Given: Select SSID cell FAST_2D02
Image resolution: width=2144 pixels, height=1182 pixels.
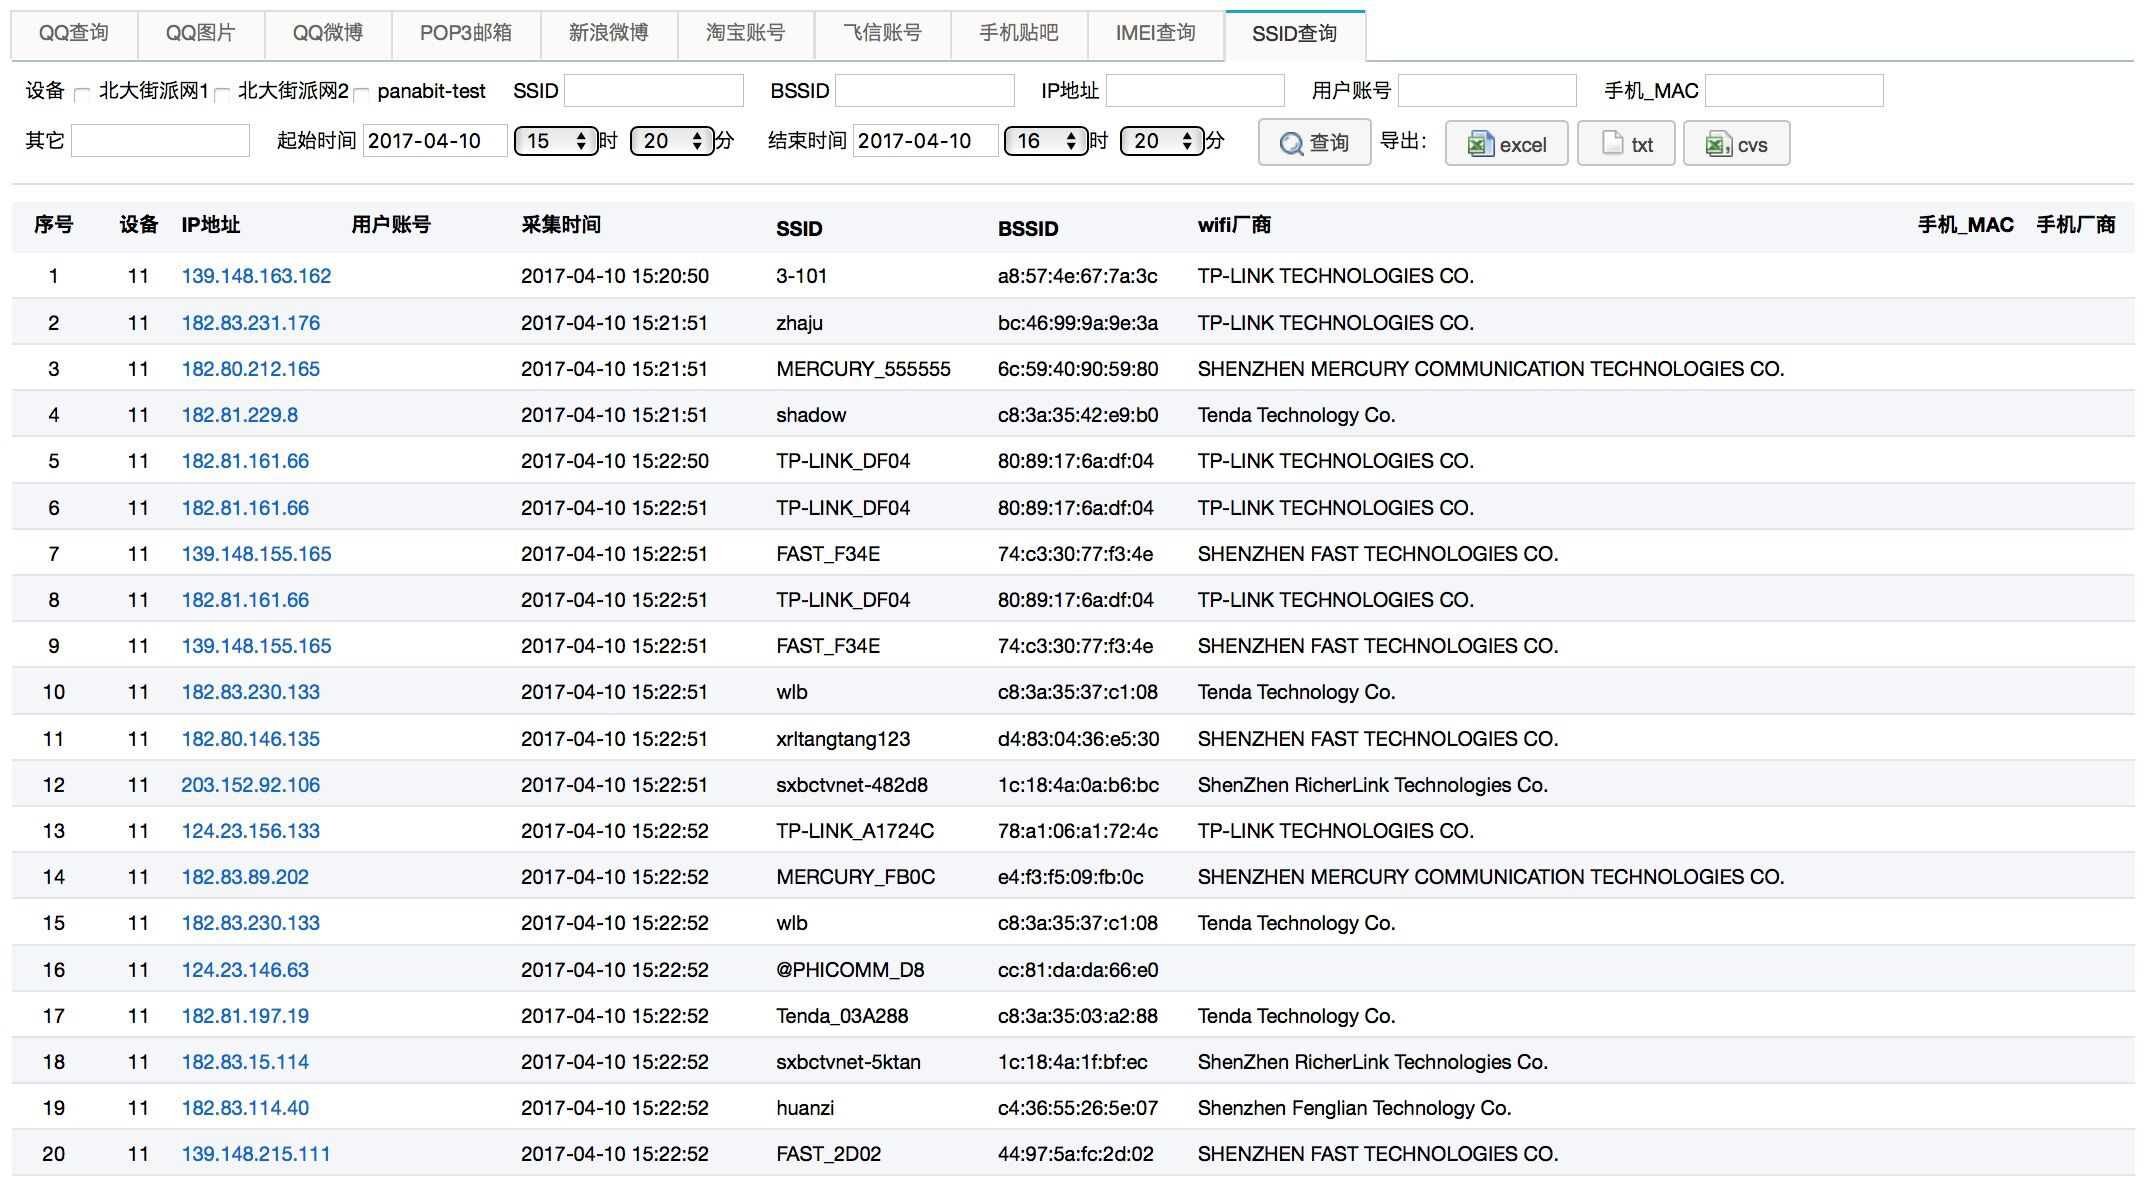Looking at the screenshot, I should click(829, 1154).
